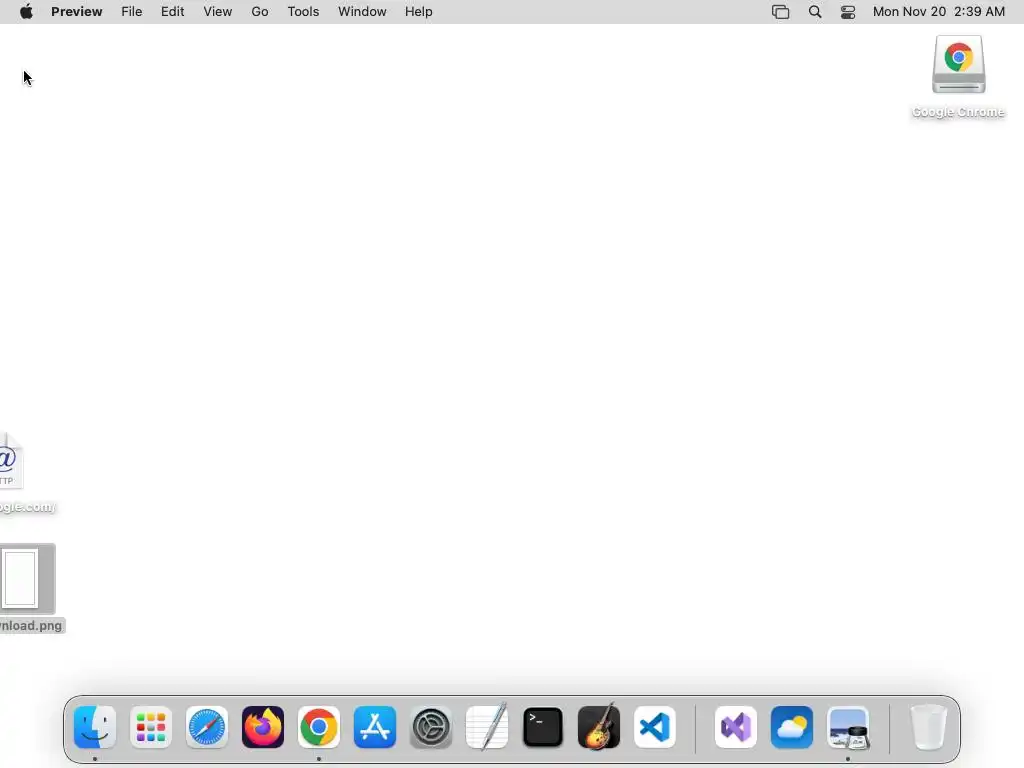
Task: Open the Apple menu
Action: 26,12
